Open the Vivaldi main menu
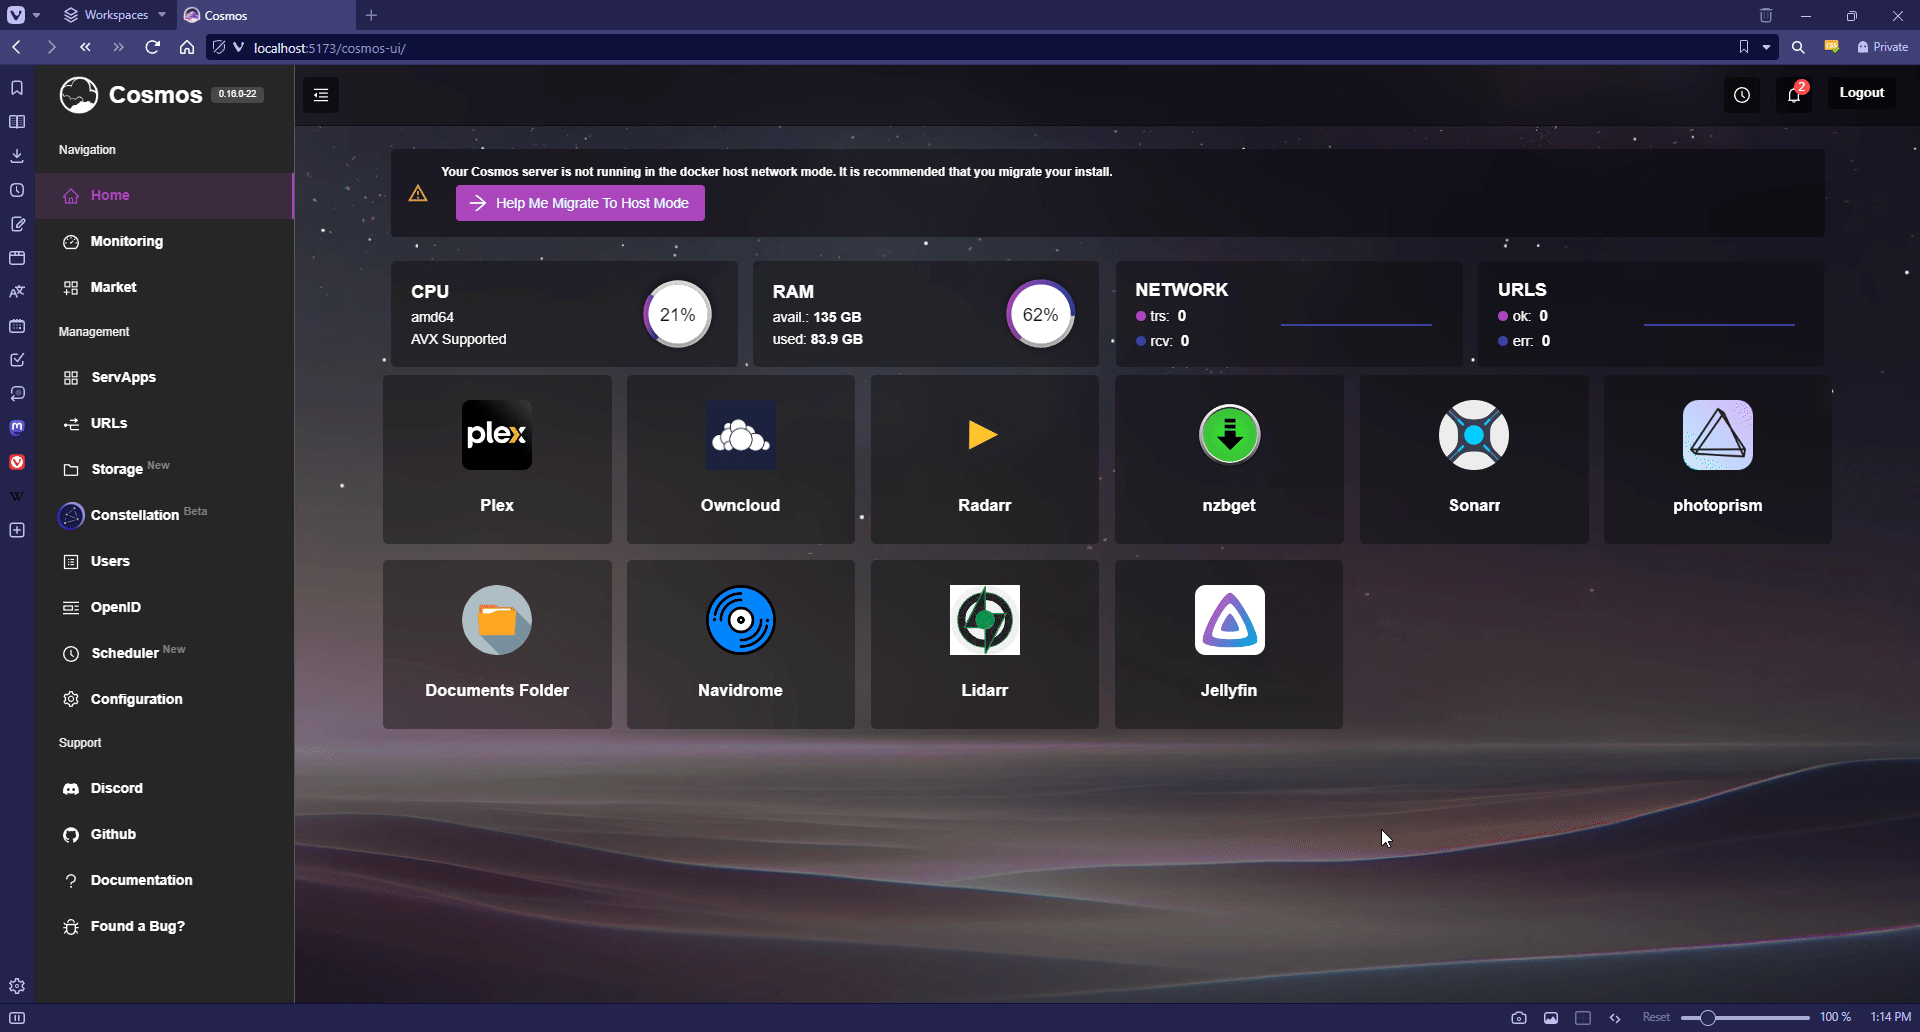The image size is (1920, 1032). [x=17, y=15]
